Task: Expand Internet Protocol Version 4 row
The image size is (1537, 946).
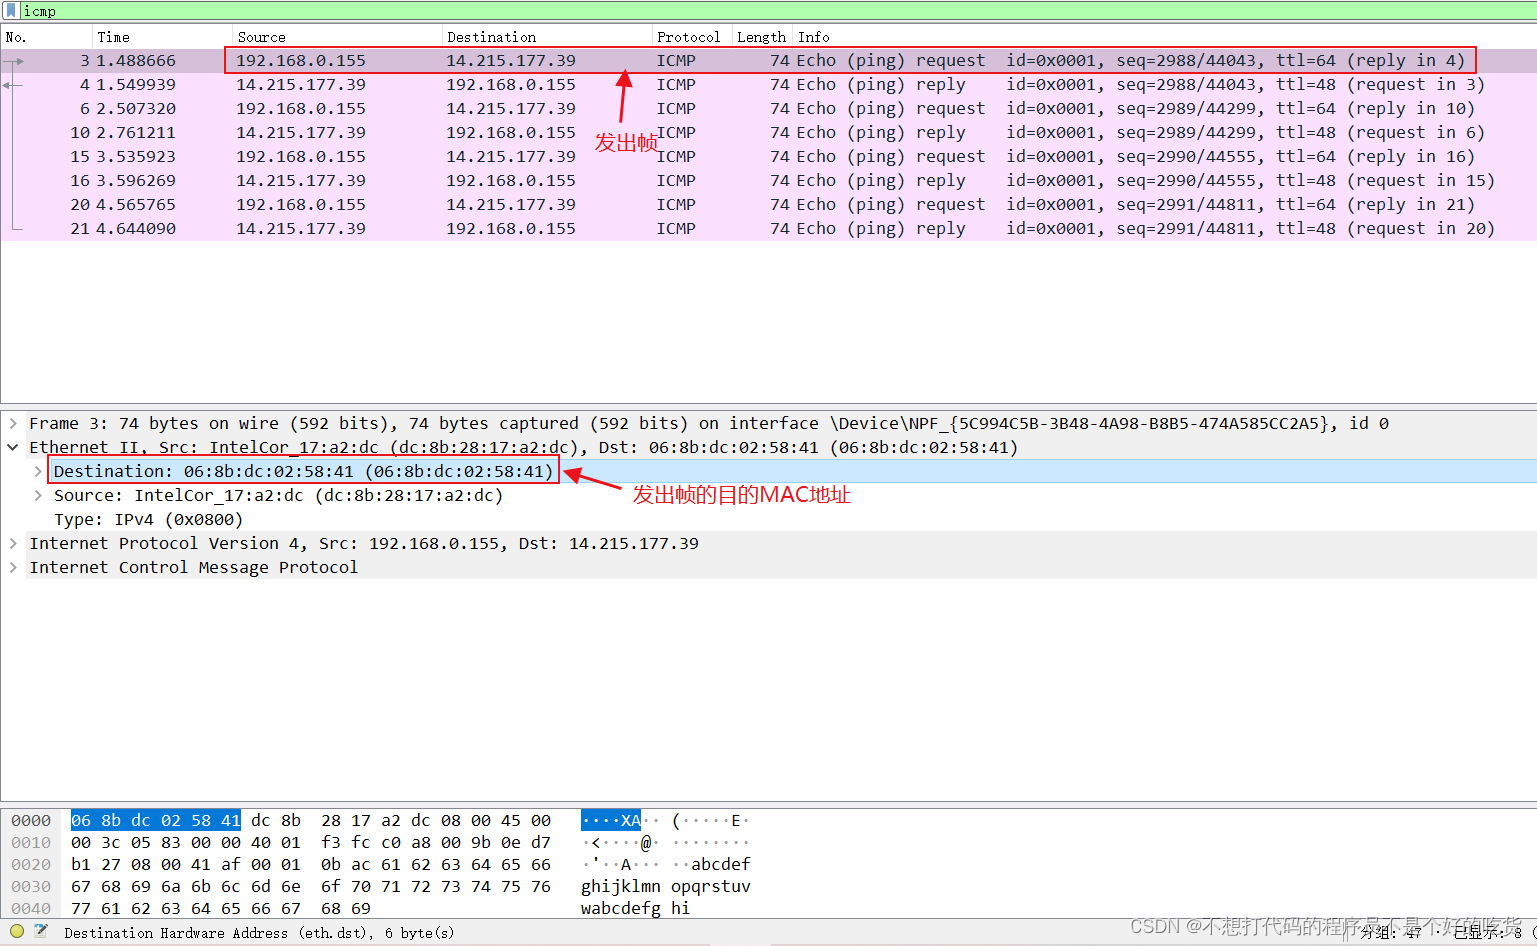Action: pos(13,543)
